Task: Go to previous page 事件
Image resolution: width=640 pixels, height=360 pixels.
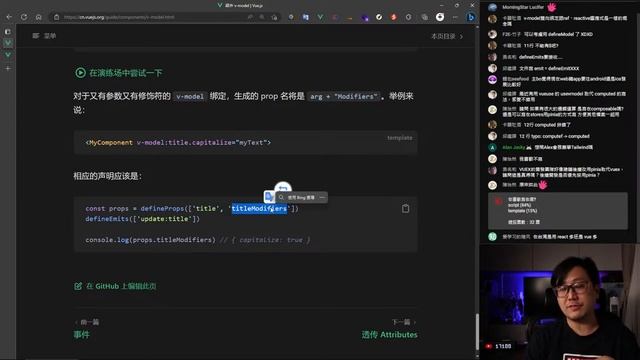Action: click(x=82, y=335)
